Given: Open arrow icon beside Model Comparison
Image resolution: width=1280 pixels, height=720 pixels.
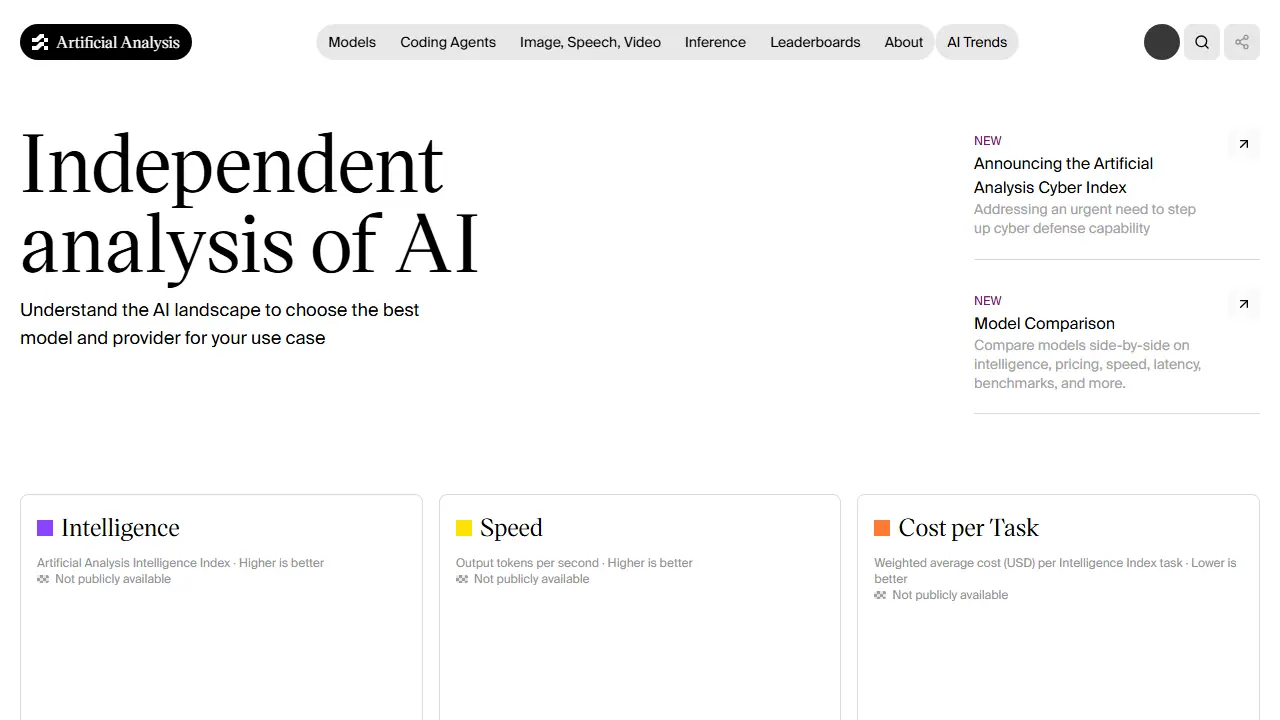Looking at the screenshot, I should pos(1244,304).
